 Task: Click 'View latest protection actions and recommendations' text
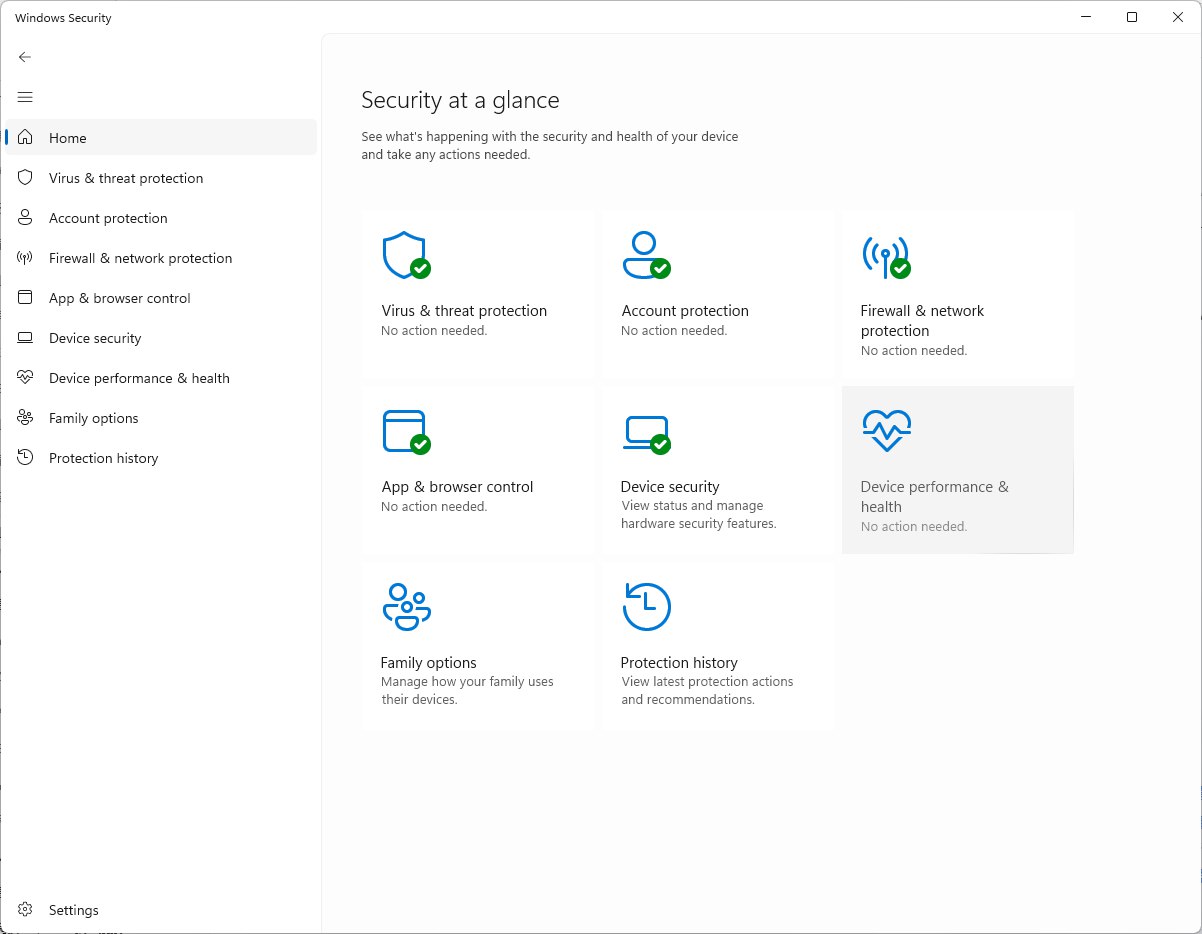707,691
